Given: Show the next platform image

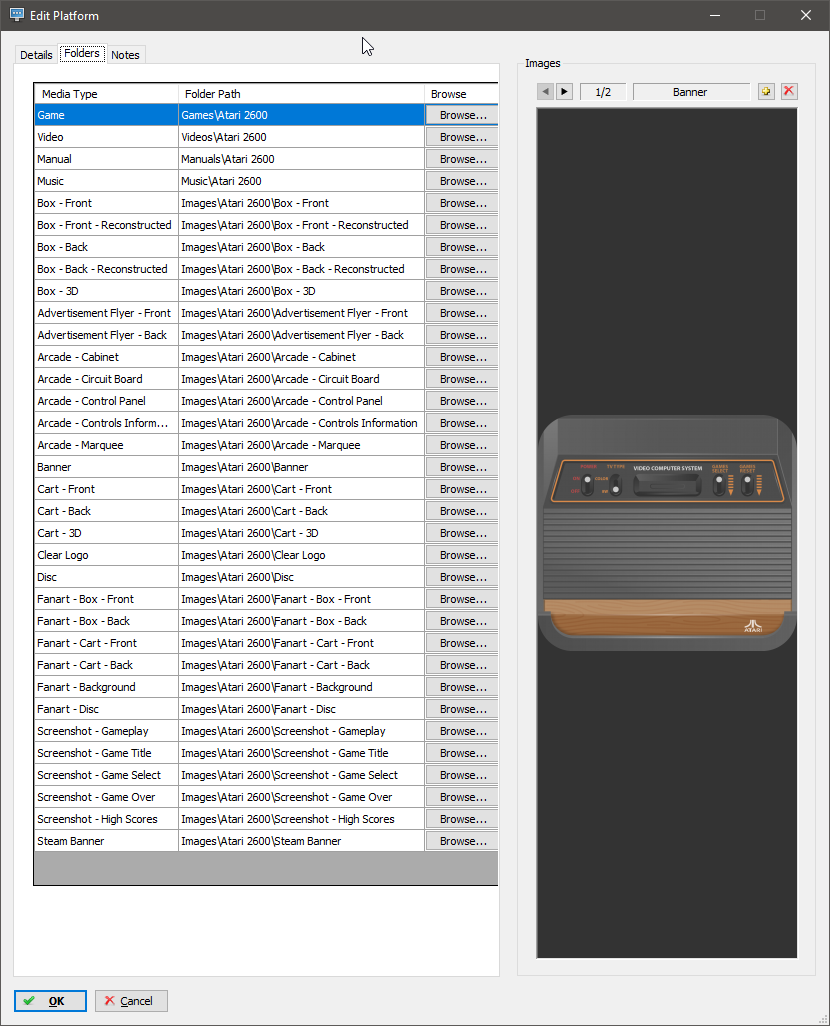Looking at the screenshot, I should click(564, 92).
